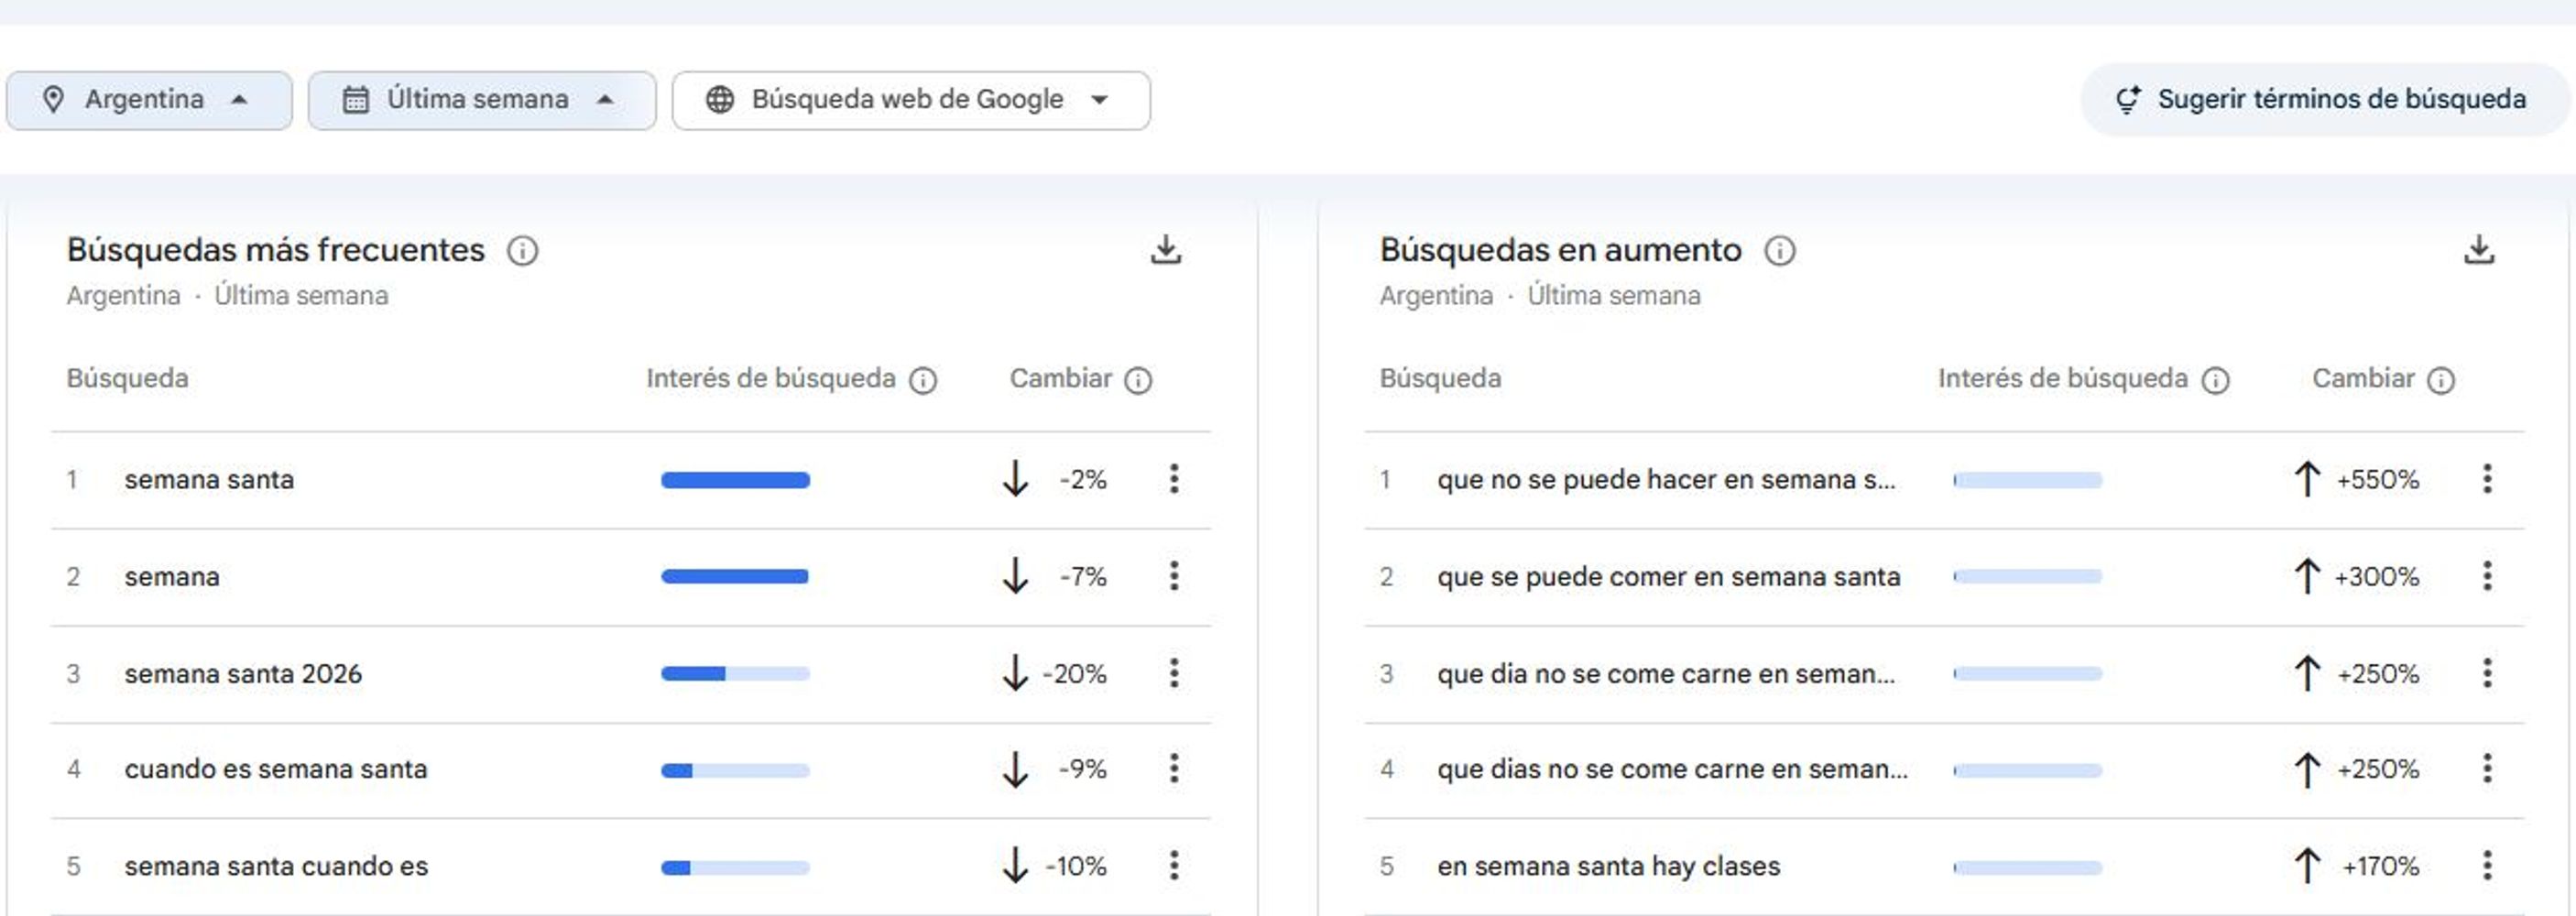Open info icon beside Búsquedas más frecuentes title
The width and height of the screenshot is (2576, 916).
[522, 250]
